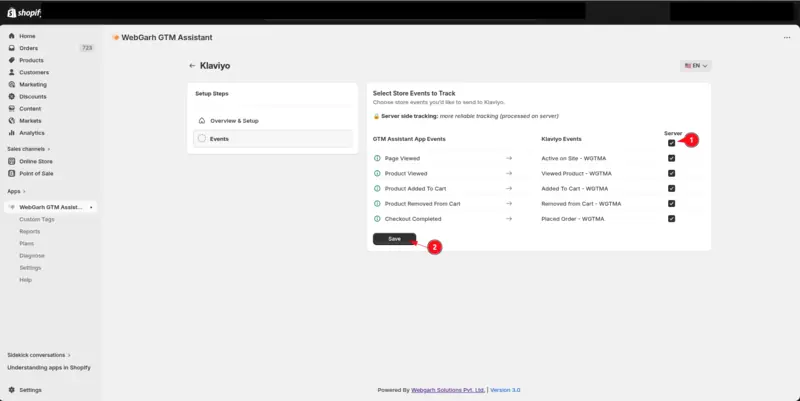Click the Online Store icon
The height and width of the screenshot is (401, 800).
12,161
